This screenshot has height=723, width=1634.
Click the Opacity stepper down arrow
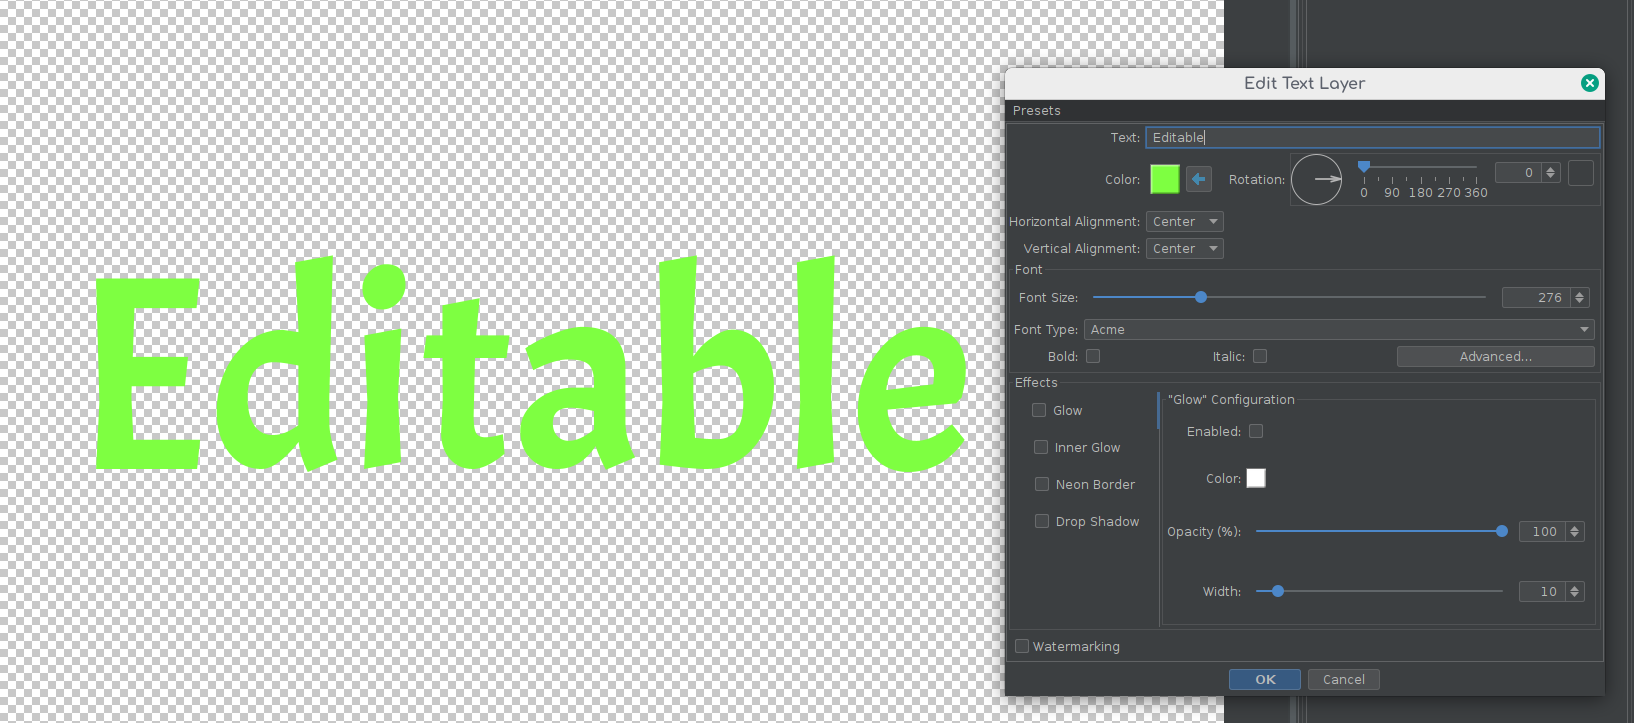pyautogui.click(x=1575, y=536)
